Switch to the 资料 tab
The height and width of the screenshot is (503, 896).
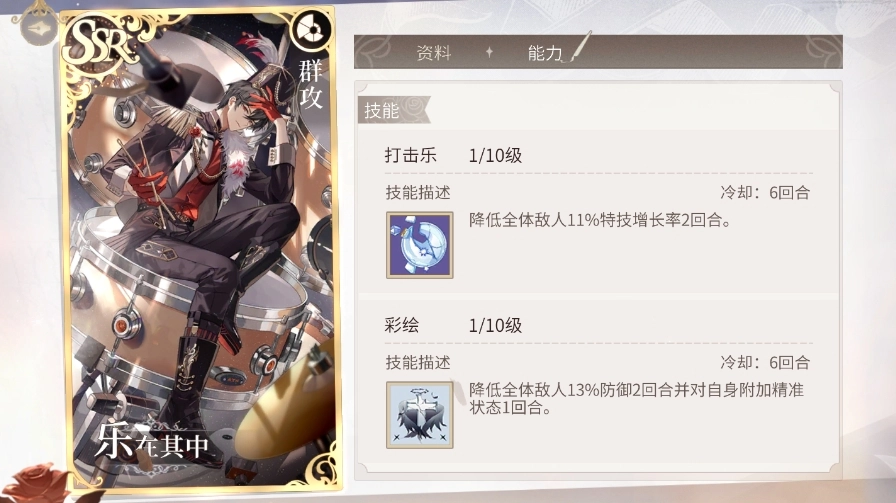click(x=434, y=53)
